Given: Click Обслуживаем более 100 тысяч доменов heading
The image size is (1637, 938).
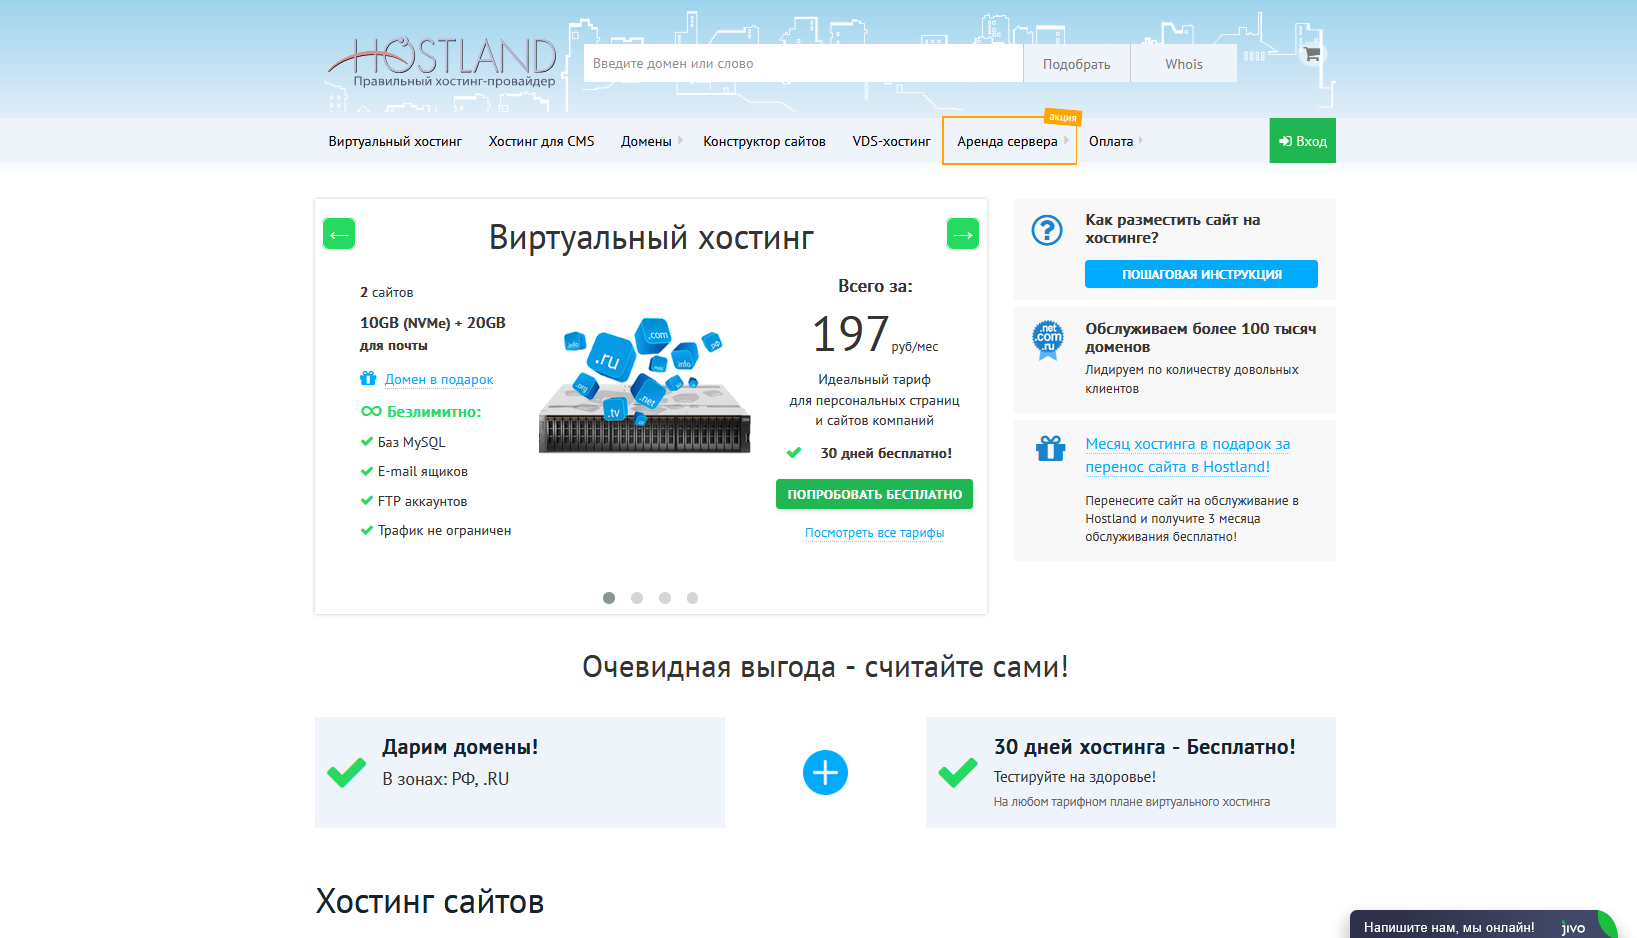Looking at the screenshot, I should pos(1200,337).
